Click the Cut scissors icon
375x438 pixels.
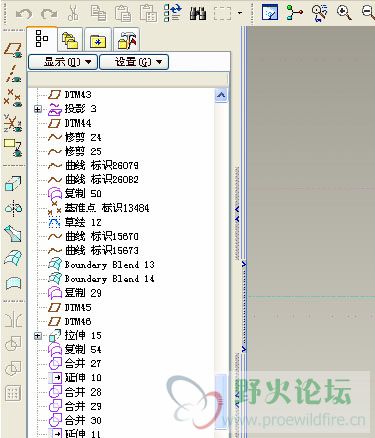[73, 13]
